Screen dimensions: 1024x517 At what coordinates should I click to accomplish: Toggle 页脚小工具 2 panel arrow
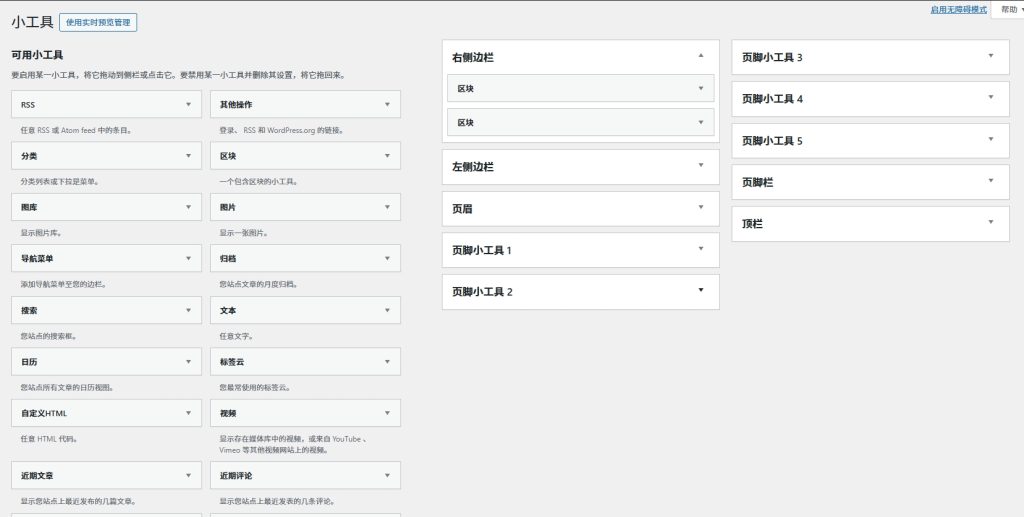point(701,290)
